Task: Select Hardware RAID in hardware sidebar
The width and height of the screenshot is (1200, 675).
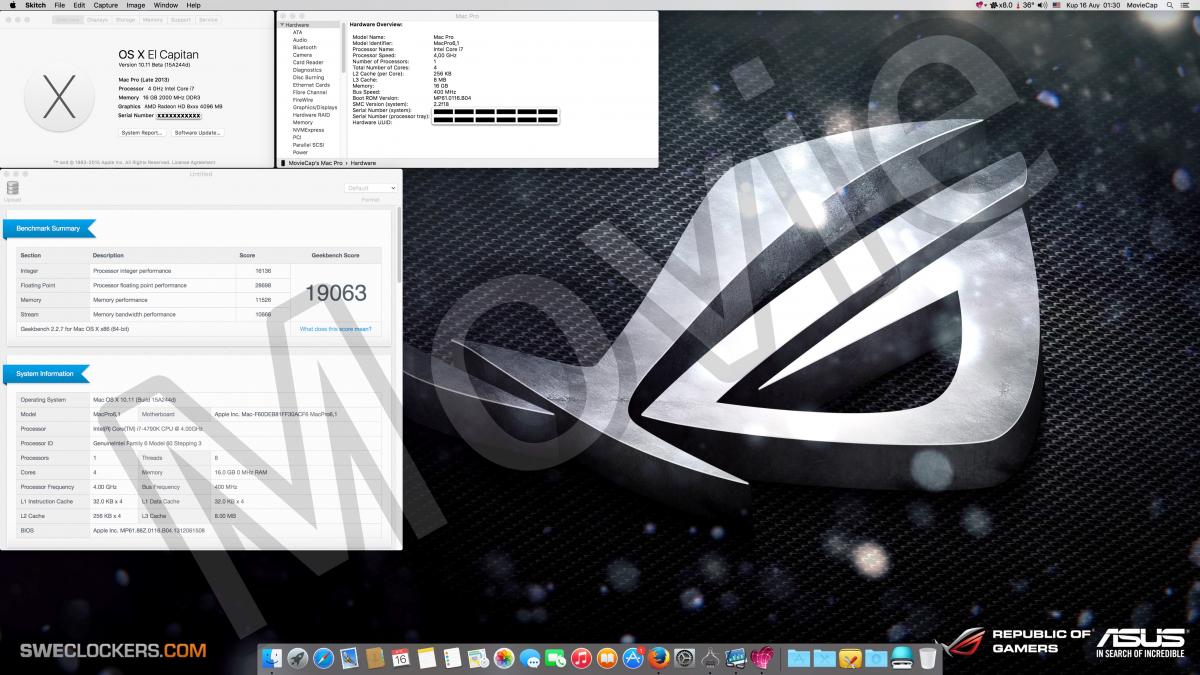Action: pos(311,114)
